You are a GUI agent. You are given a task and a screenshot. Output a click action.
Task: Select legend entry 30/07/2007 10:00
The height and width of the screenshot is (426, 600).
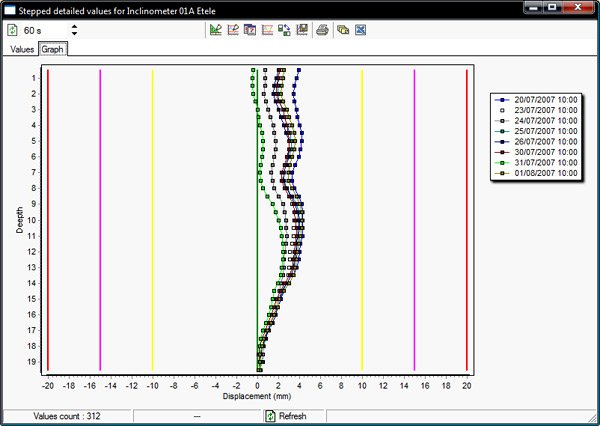(x=536, y=152)
